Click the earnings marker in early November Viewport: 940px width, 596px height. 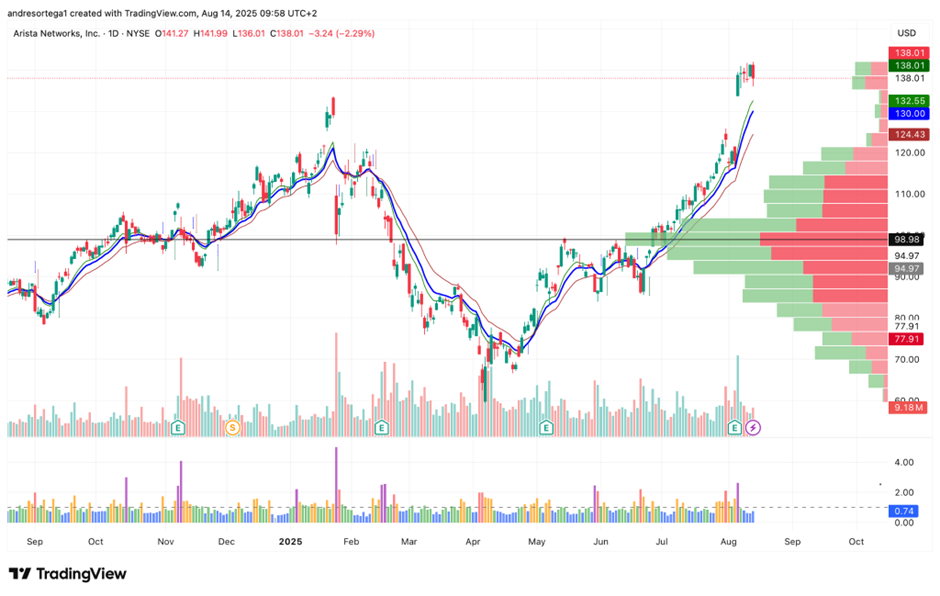pos(177,428)
